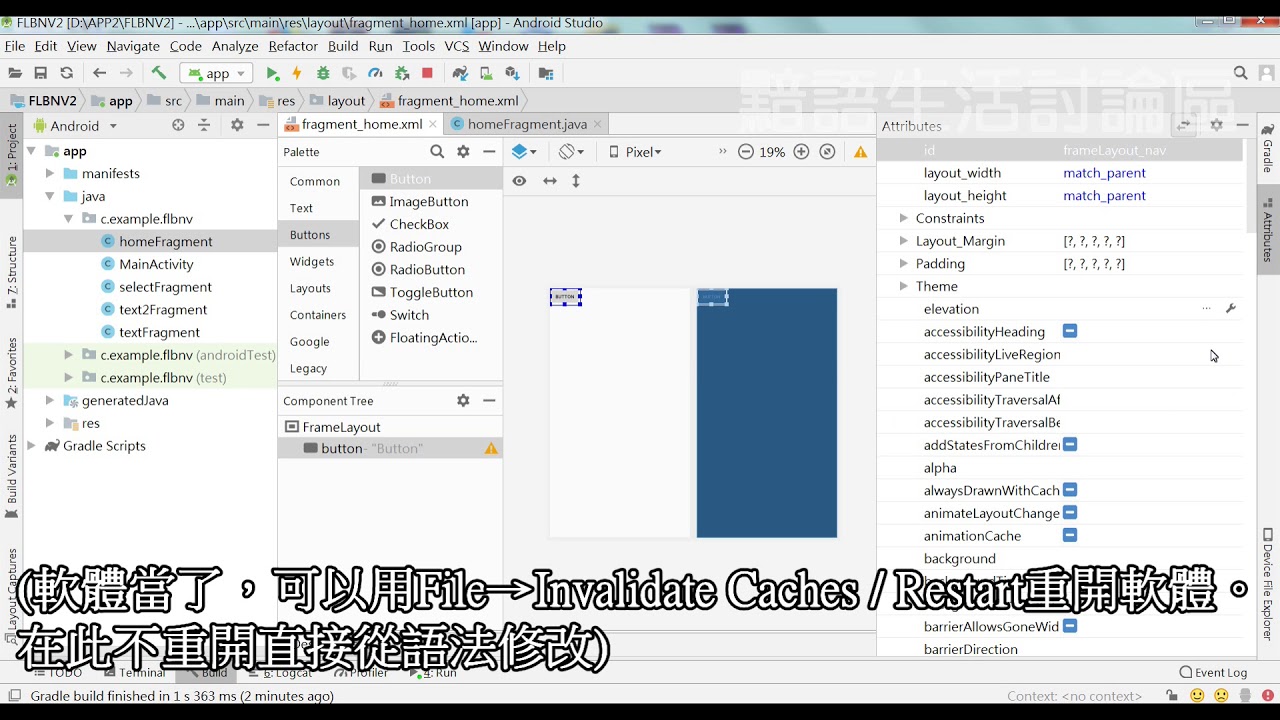
Task: Open Project panel gear settings
Action: point(237,125)
